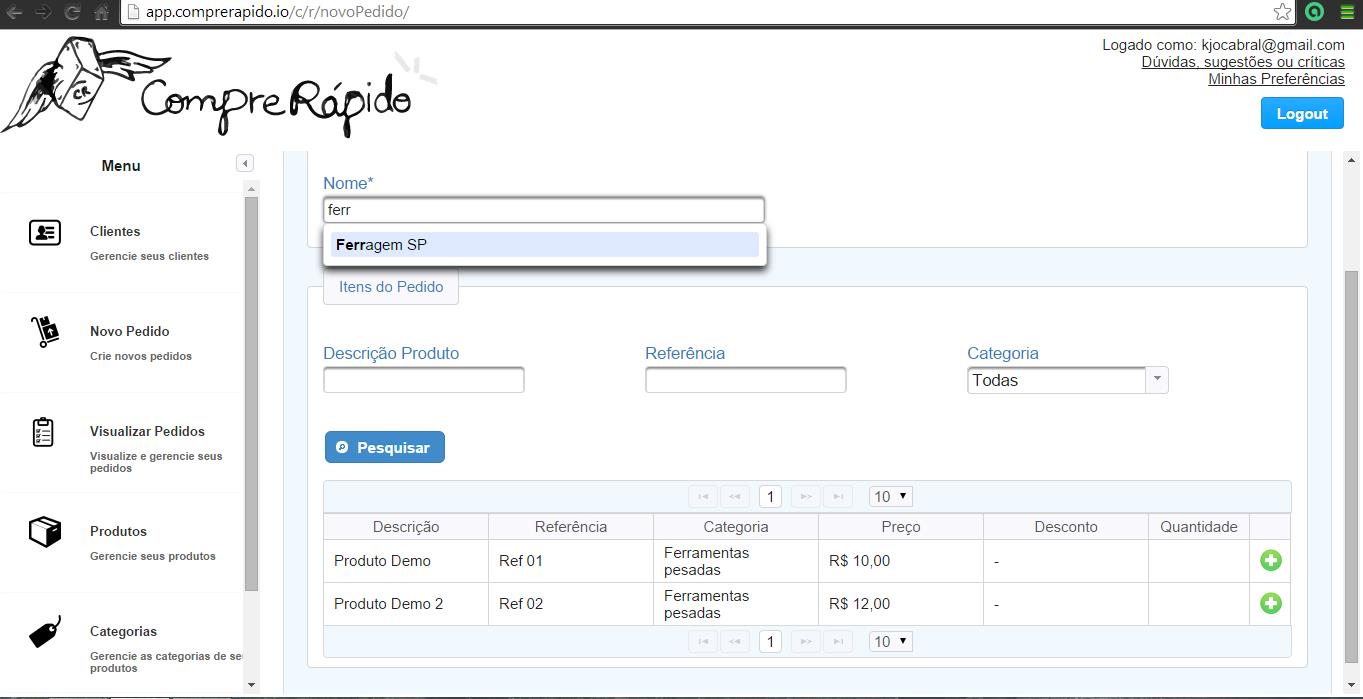This screenshot has width=1363, height=699.
Task: Click the Referência input field
Action: pos(746,380)
